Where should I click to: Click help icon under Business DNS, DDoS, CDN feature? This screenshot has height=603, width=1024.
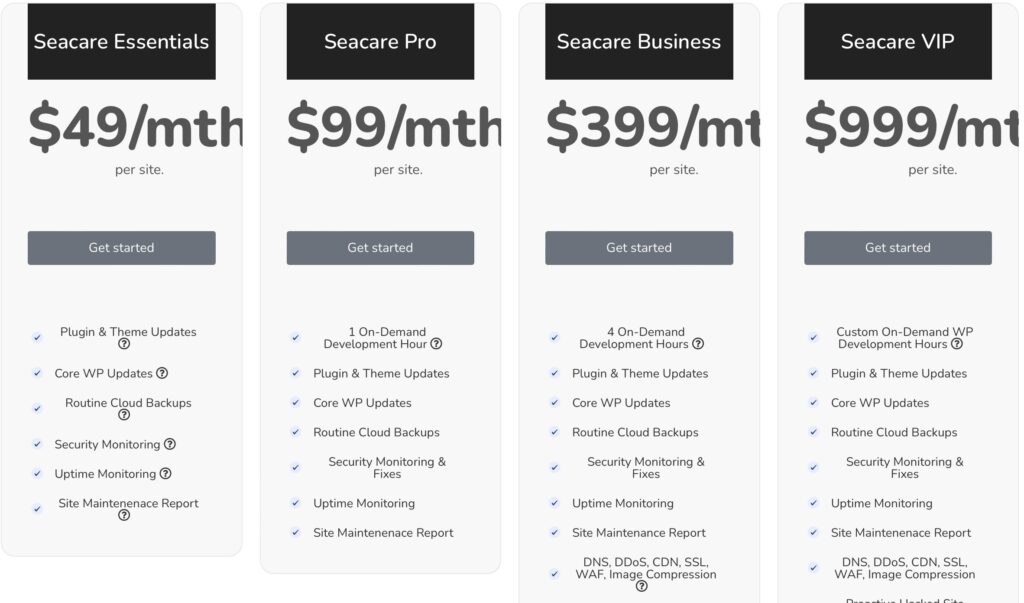[x=641, y=586]
